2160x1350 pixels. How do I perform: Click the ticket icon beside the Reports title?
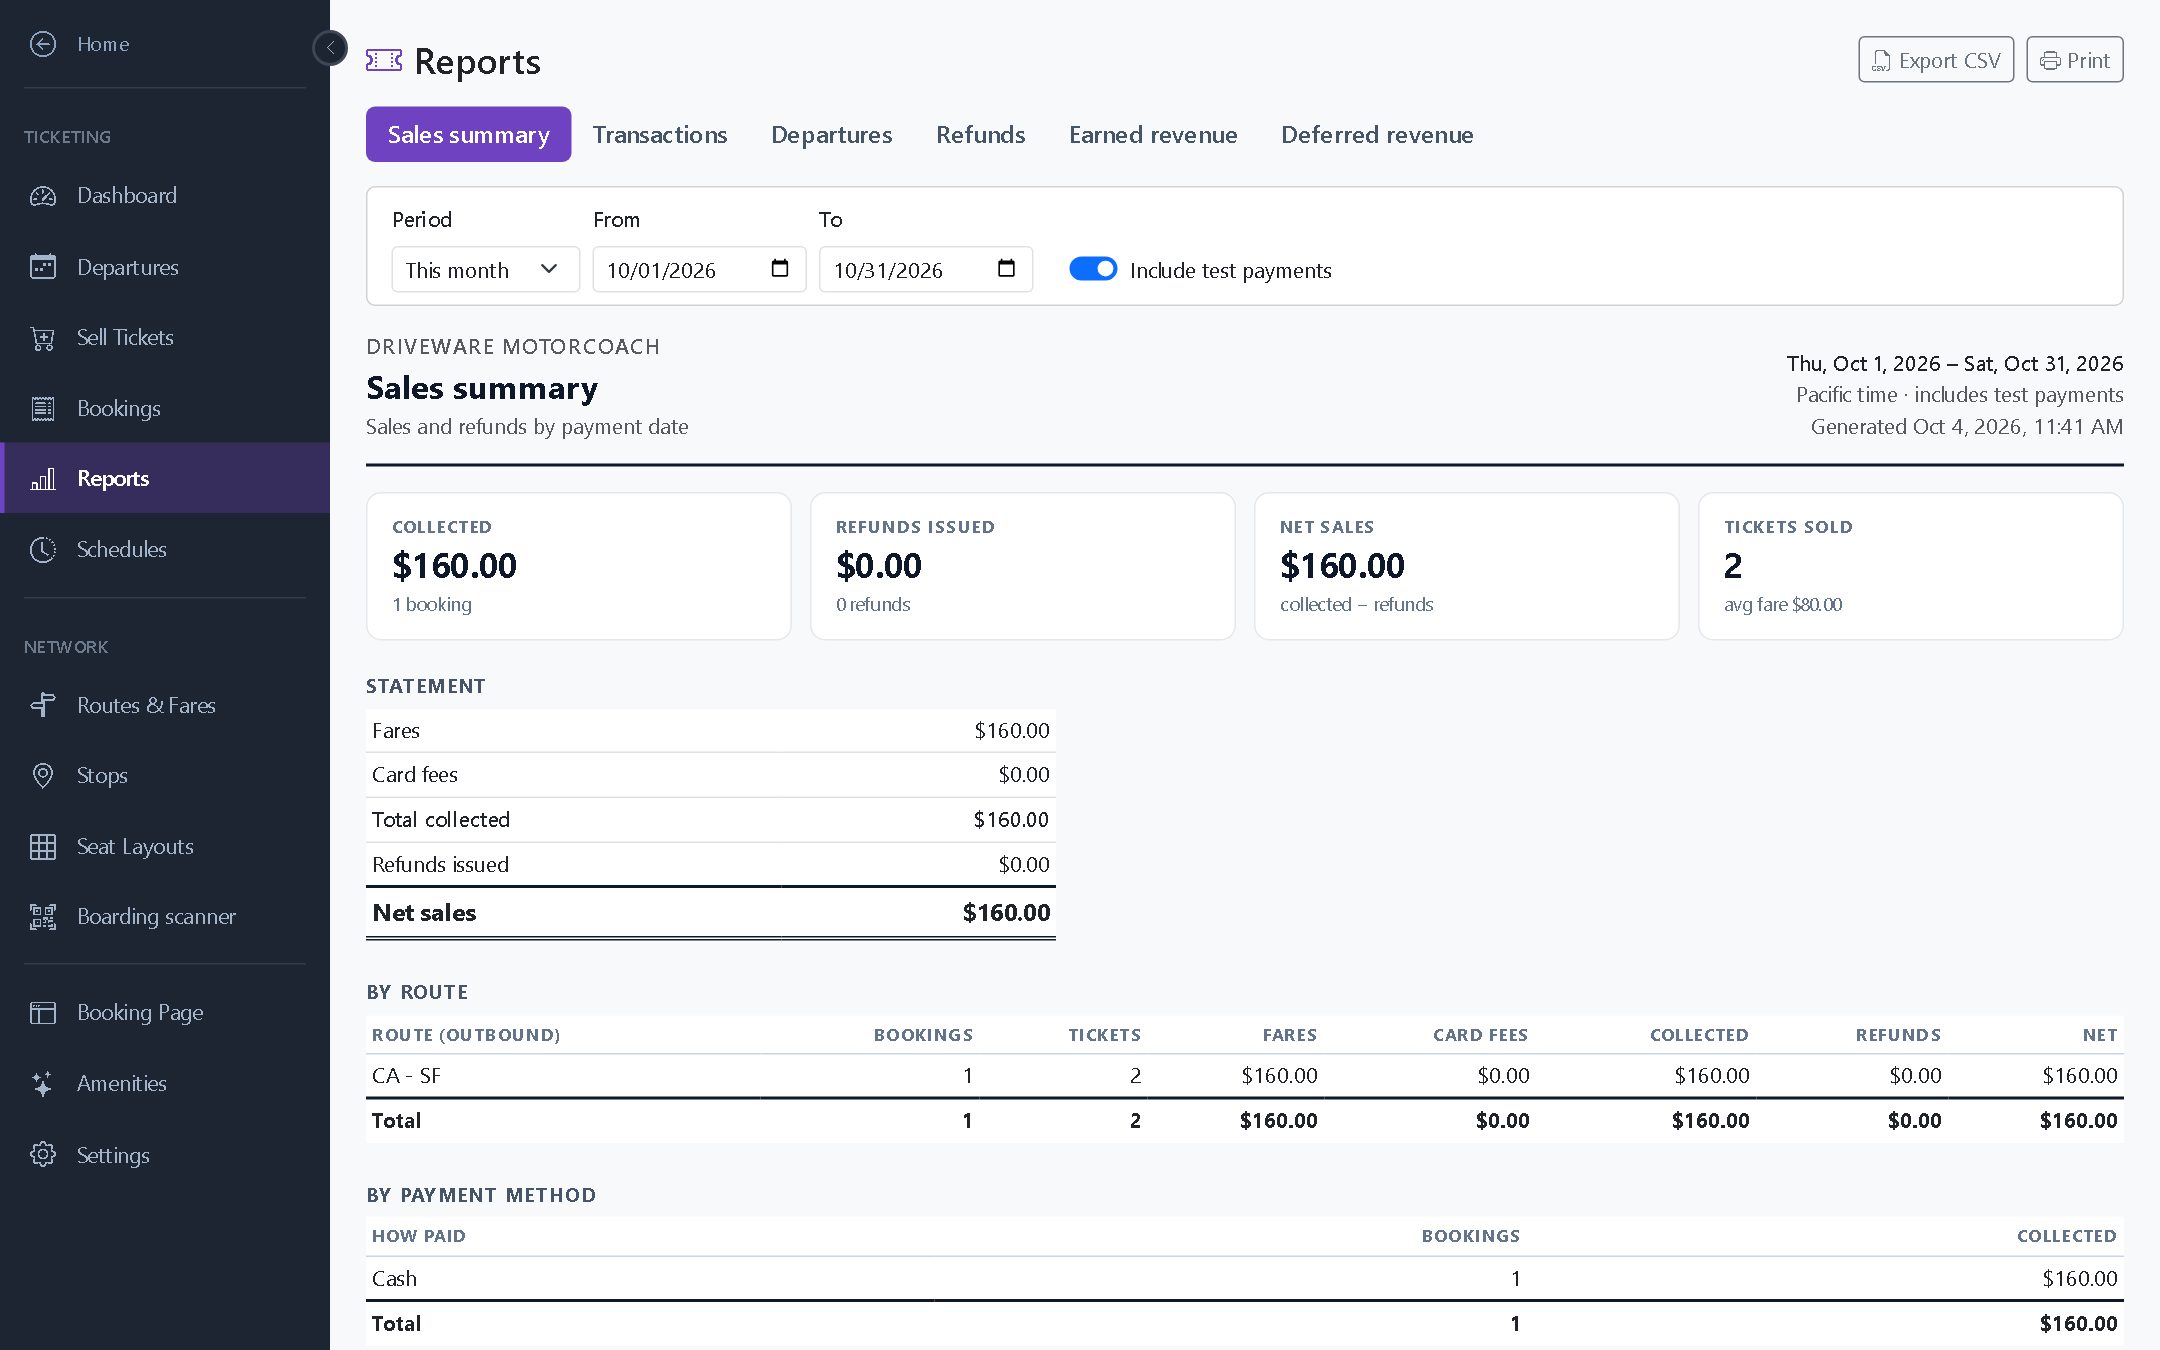click(384, 61)
